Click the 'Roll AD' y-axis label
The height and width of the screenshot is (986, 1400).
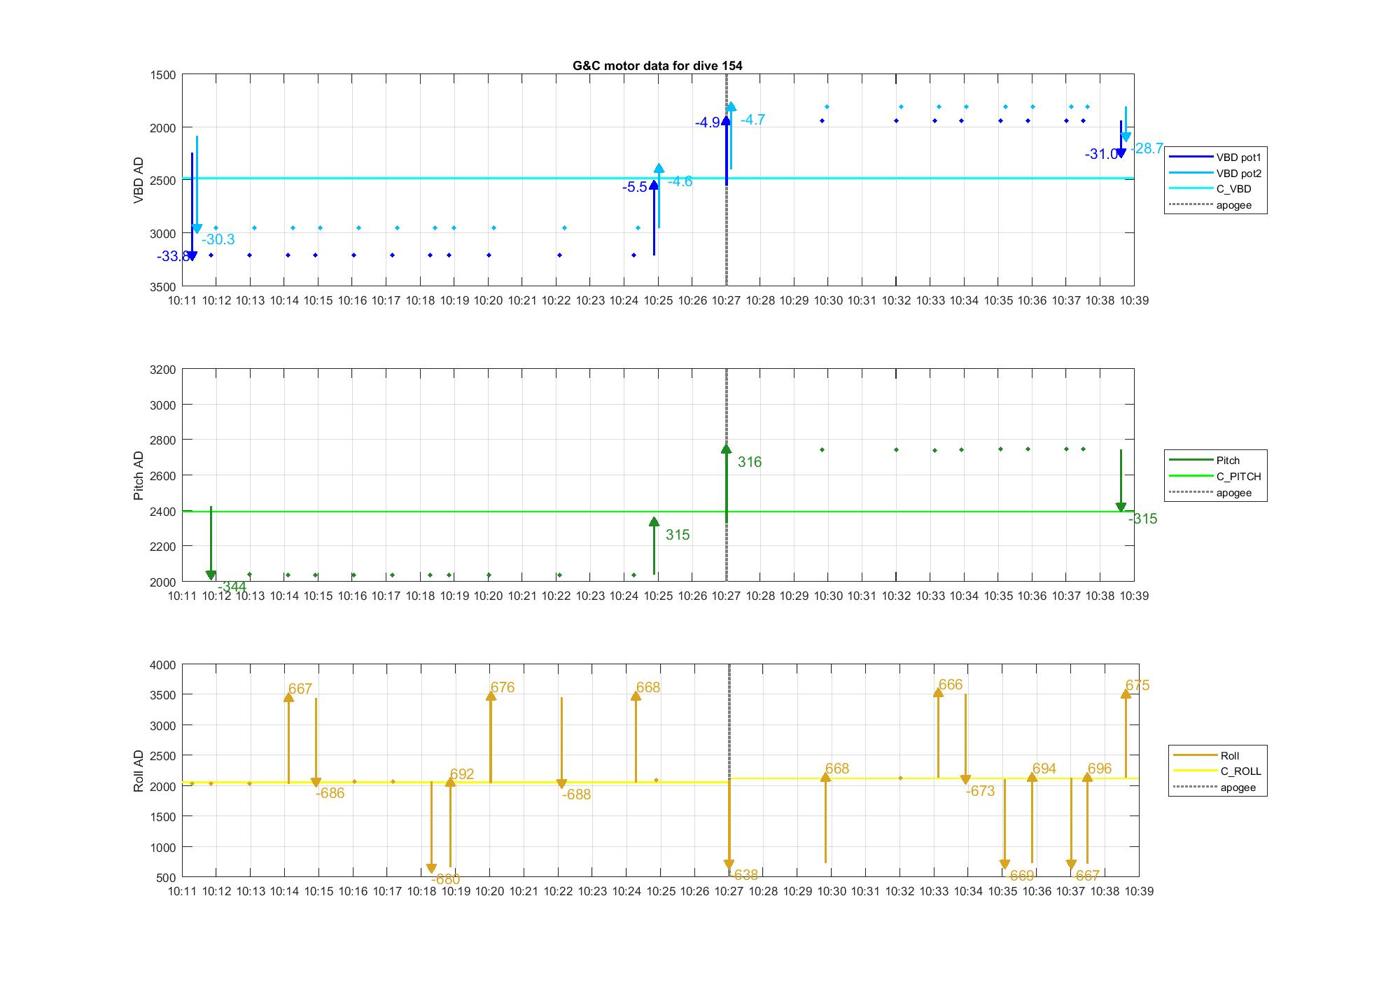139,771
